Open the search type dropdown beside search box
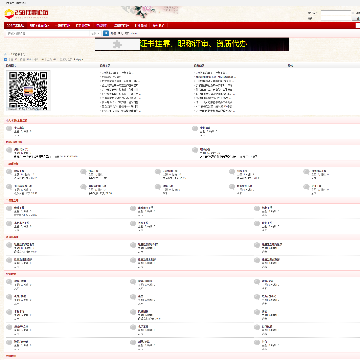360x360 pixels. pyautogui.click(x=96, y=33)
